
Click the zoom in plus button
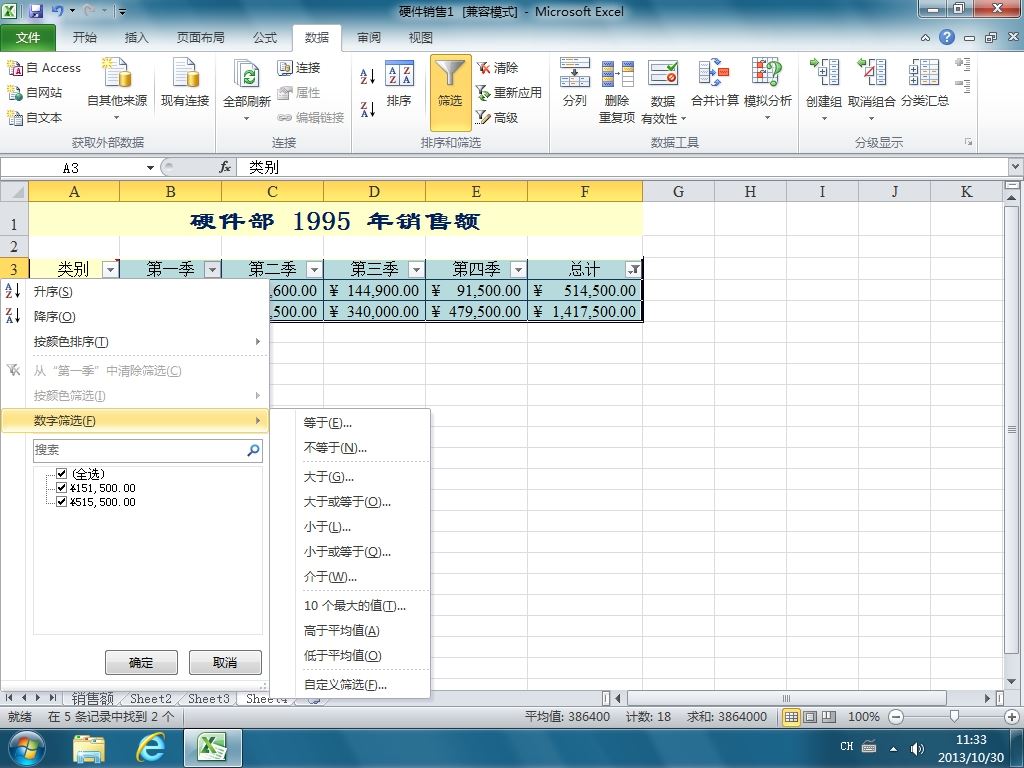point(1012,717)
